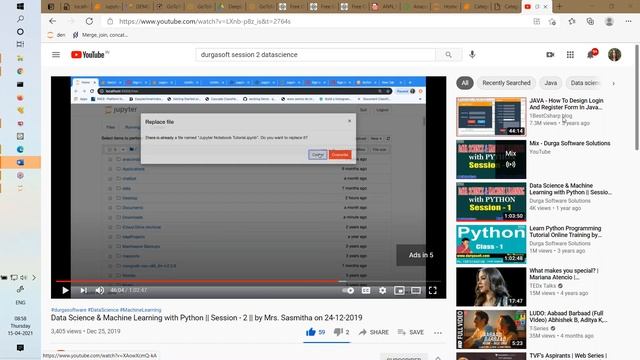Open browser settings and more ellipsis
The image size is (640, 360).
pos(629,21)
